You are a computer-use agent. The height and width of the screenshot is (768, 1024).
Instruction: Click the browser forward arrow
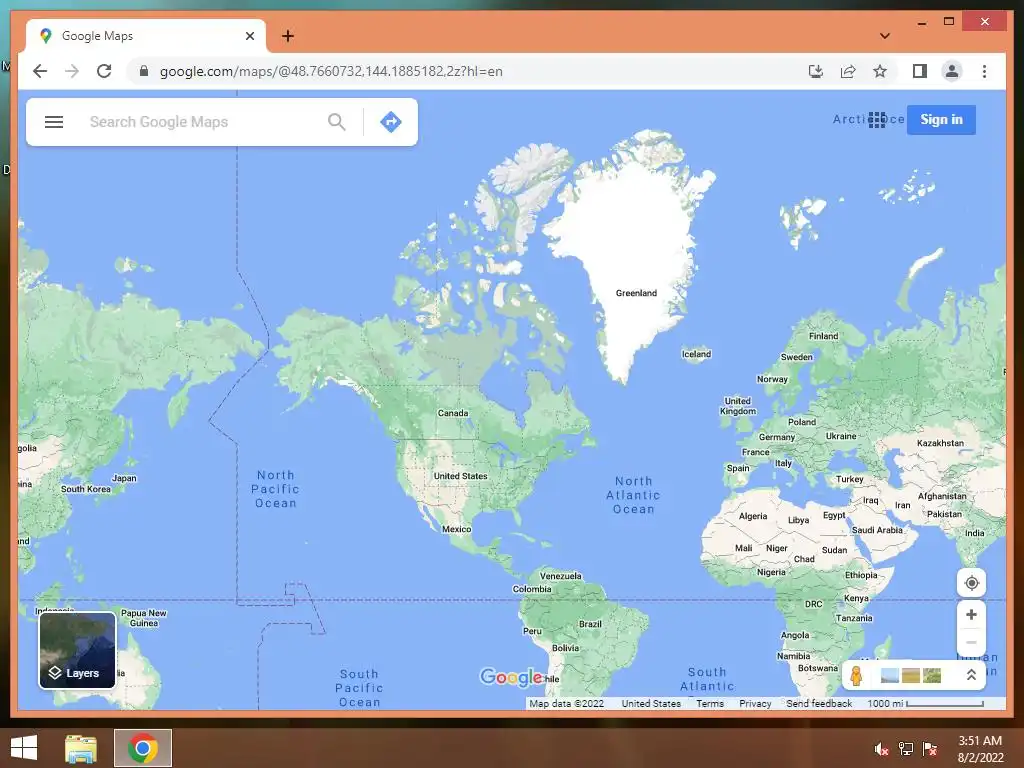coord(72,71)
